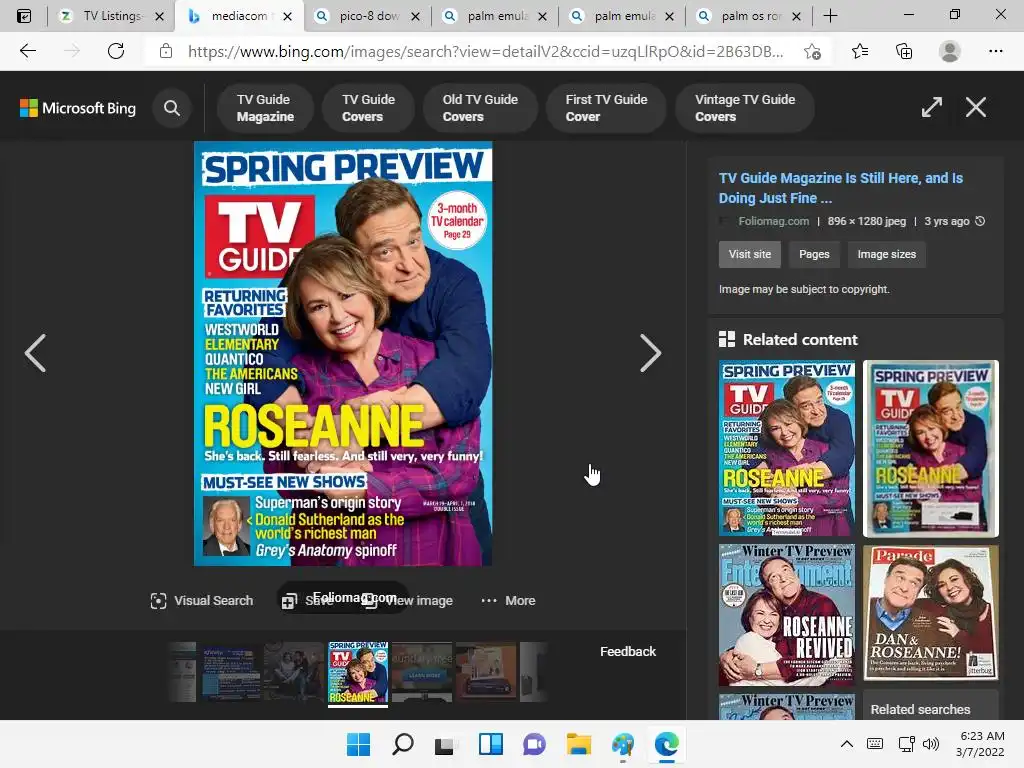Click the site lock icon
Screen dimensions: 1024x768
[166, 51]
